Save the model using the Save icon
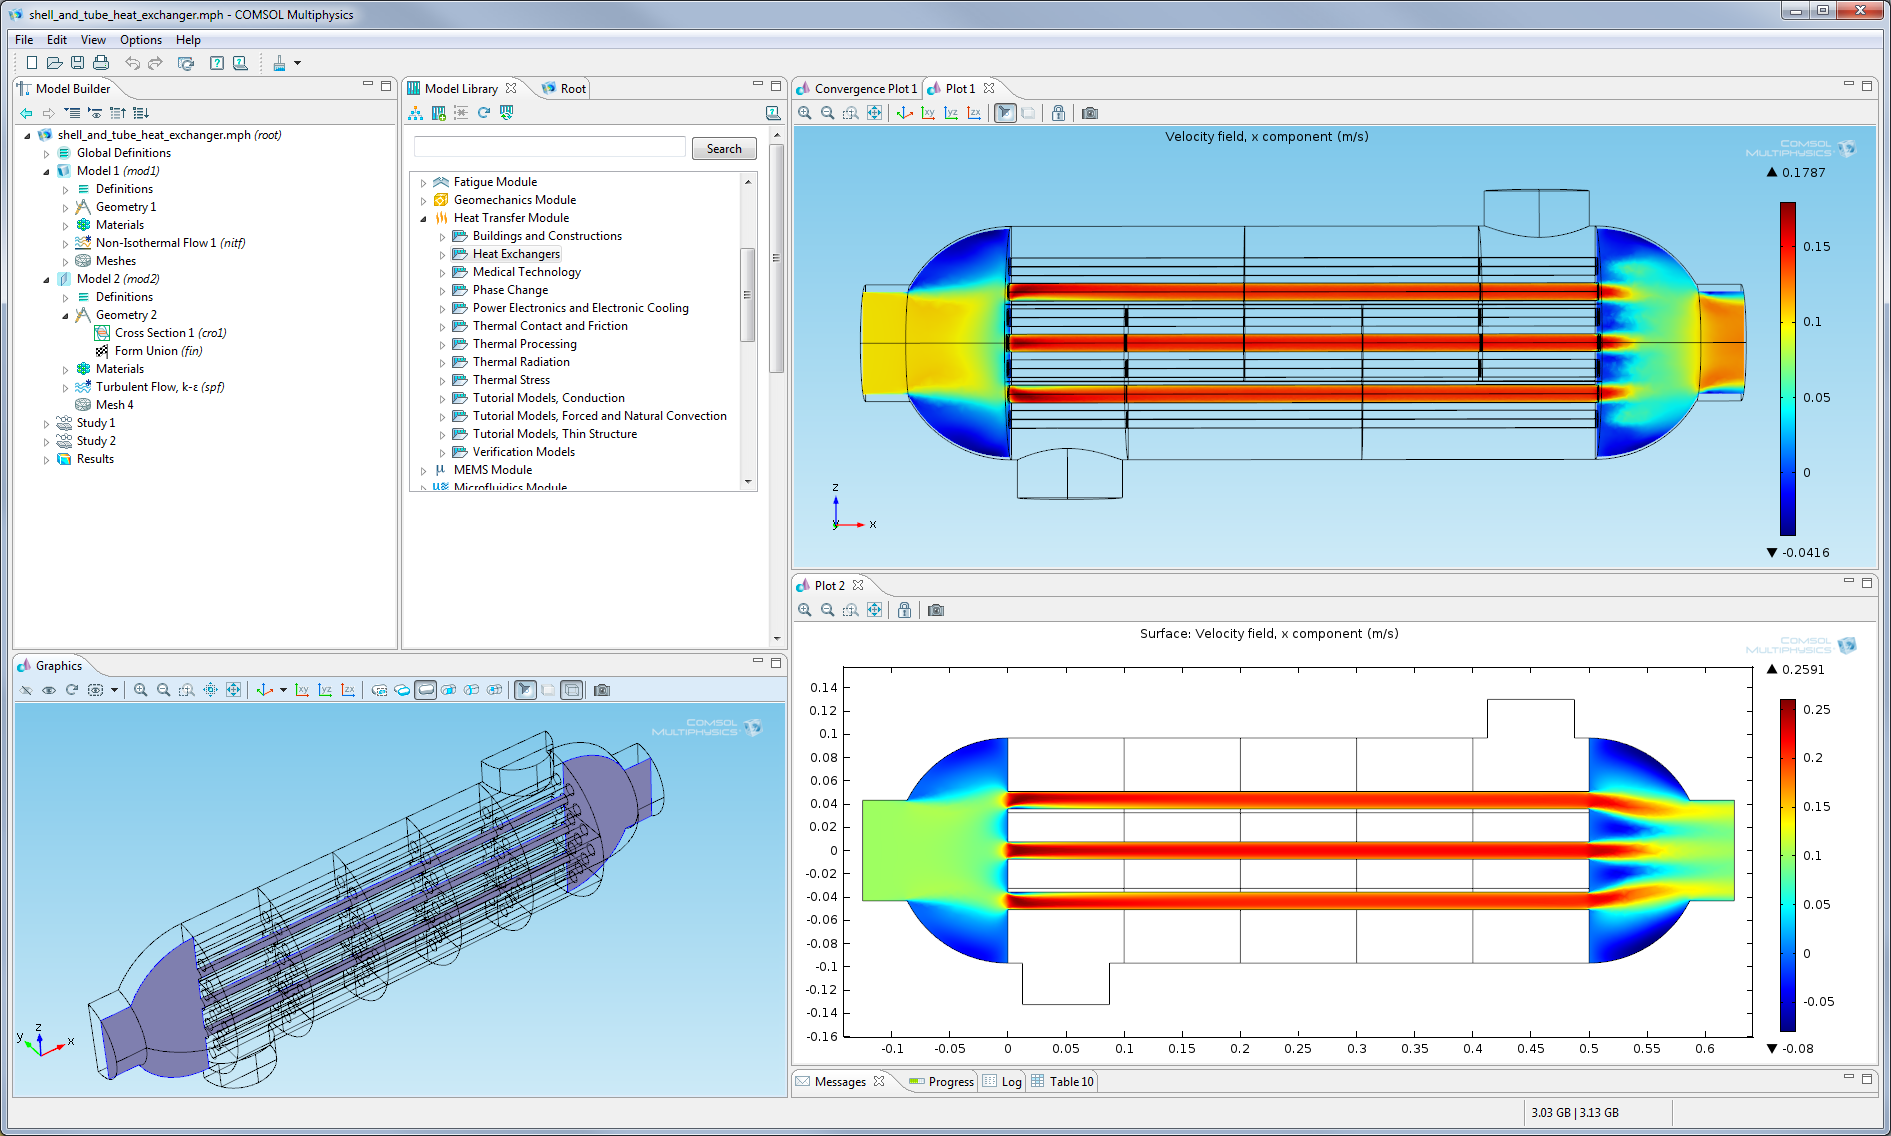1891x1136 pixels. click(77, 63)
